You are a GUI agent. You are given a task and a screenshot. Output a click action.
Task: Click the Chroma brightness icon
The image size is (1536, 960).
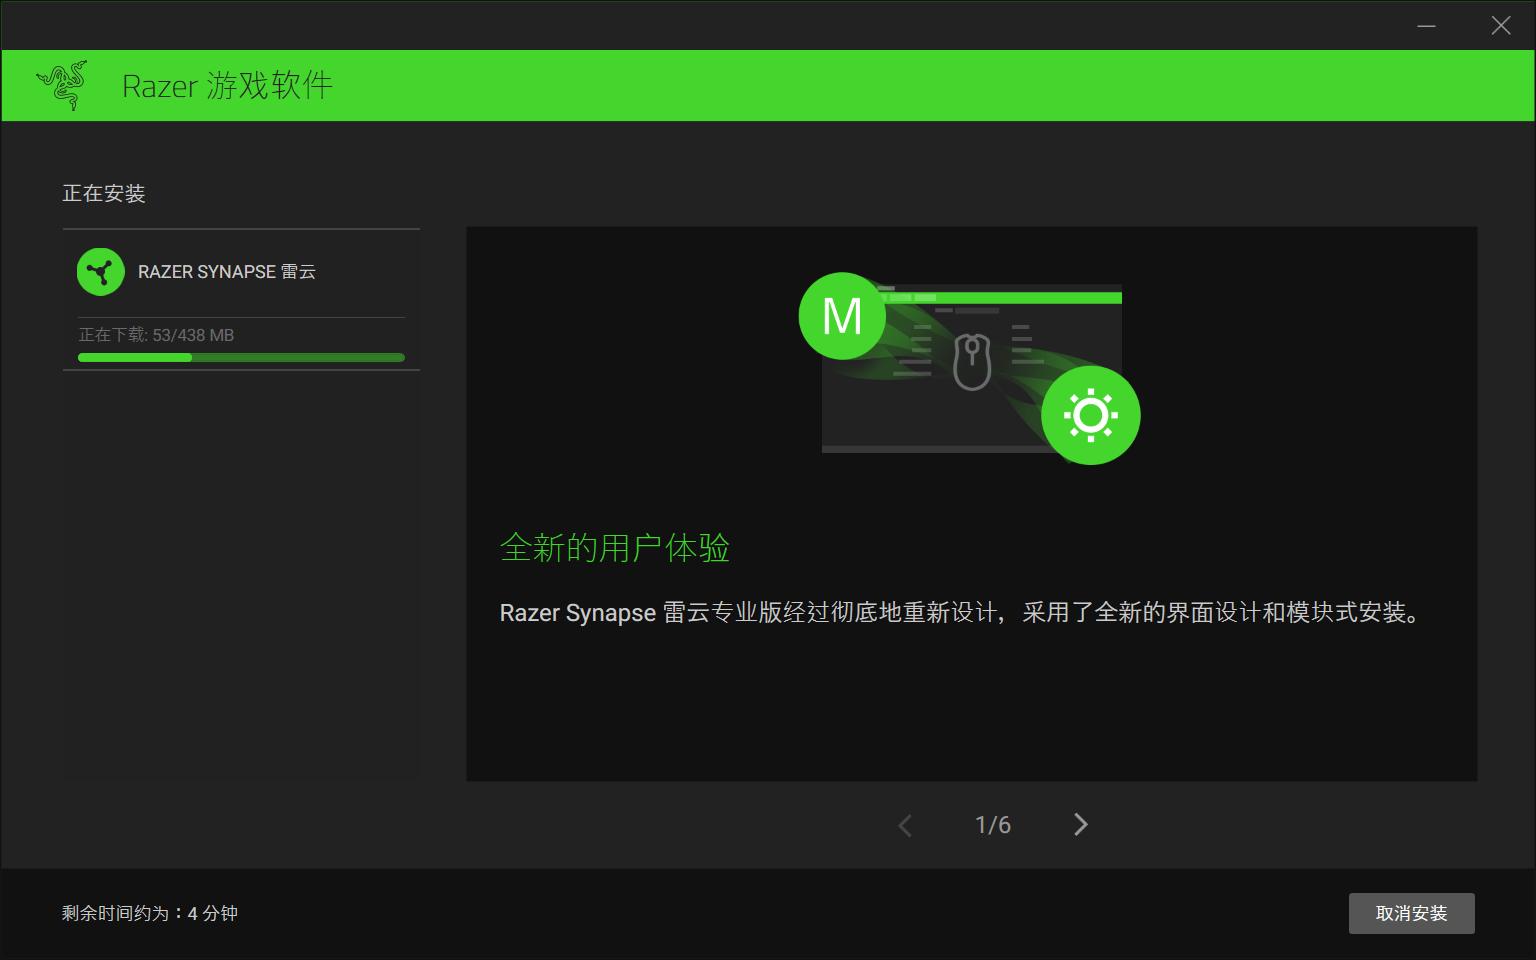[x=1091, y=414]
